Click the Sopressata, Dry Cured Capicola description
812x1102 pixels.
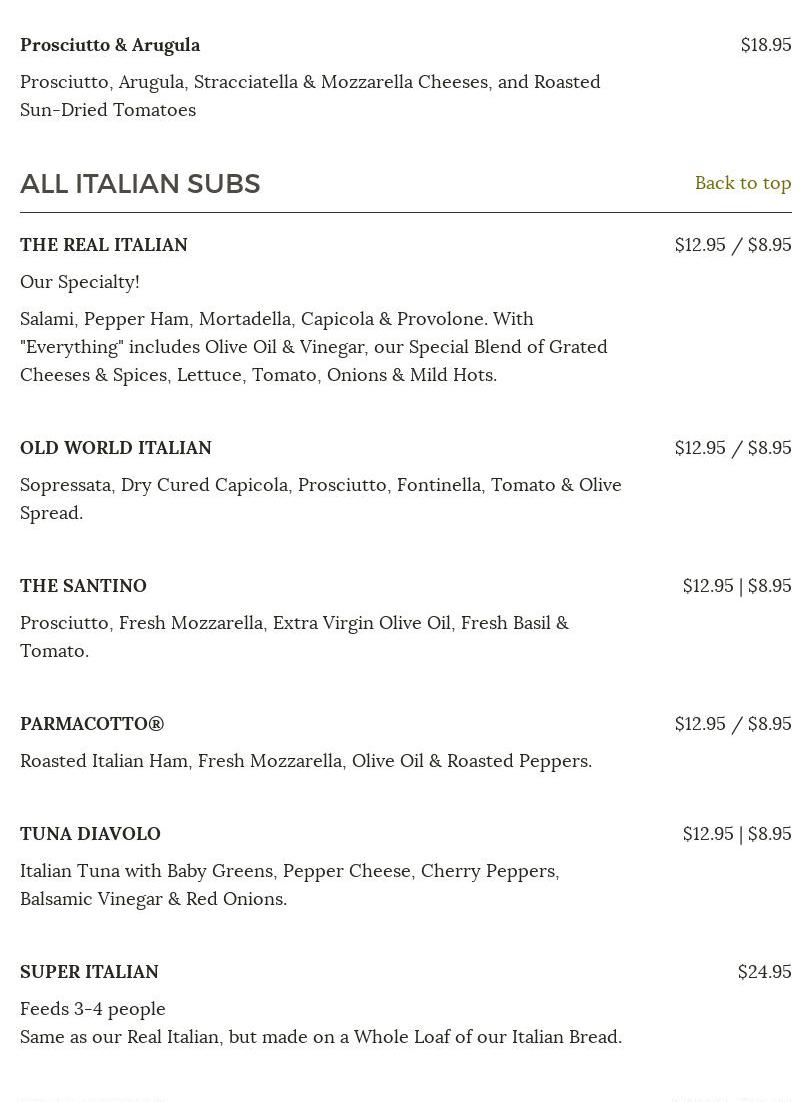click(x=320, y=498)
